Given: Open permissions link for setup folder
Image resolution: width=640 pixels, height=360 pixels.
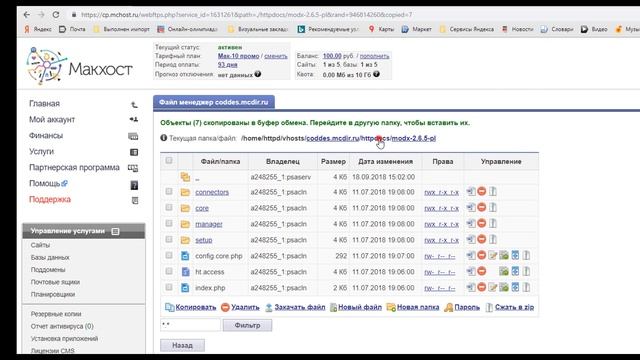Looking at the screenshot, I should (x=441, y=240).
